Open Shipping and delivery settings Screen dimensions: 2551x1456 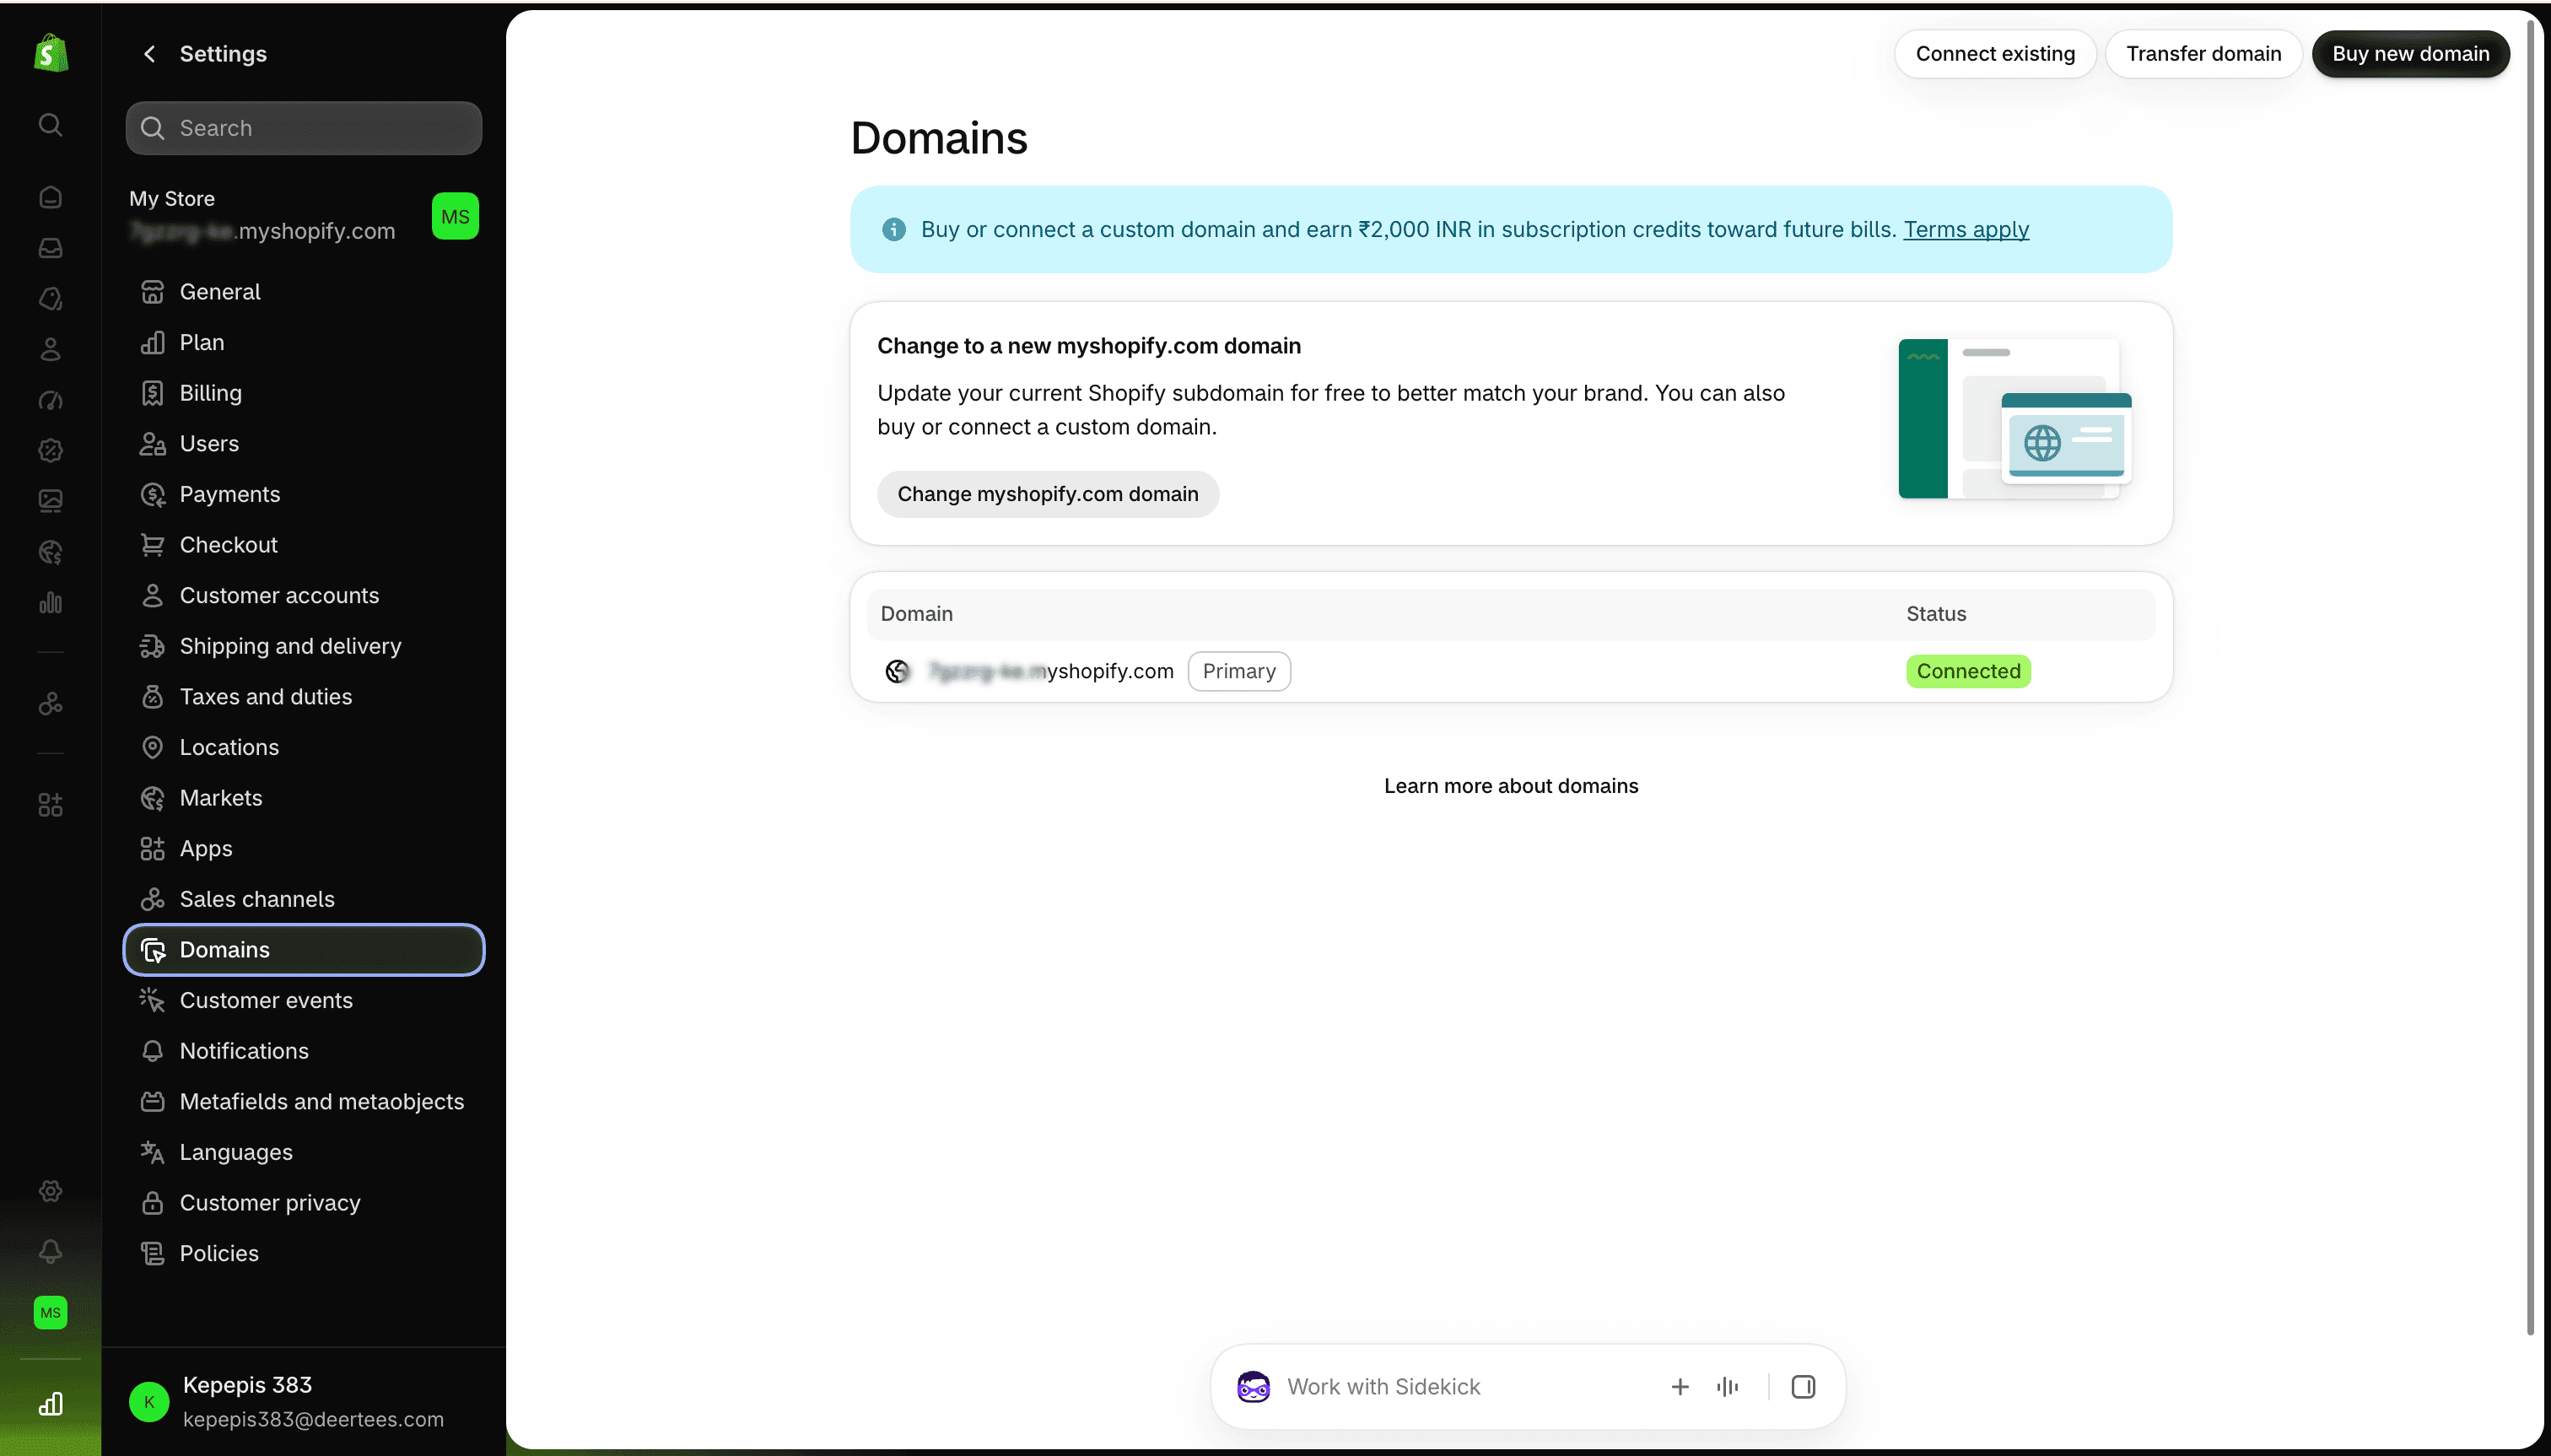[304, 646]
